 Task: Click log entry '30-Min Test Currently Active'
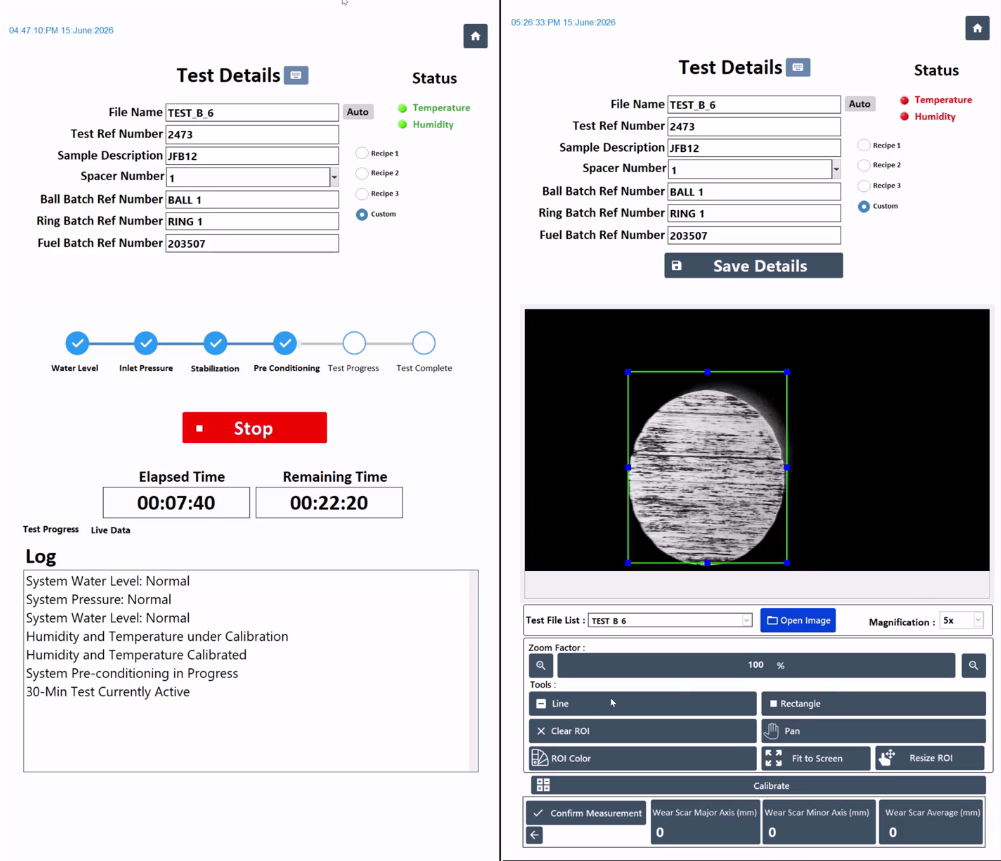(x=108, y=692)
